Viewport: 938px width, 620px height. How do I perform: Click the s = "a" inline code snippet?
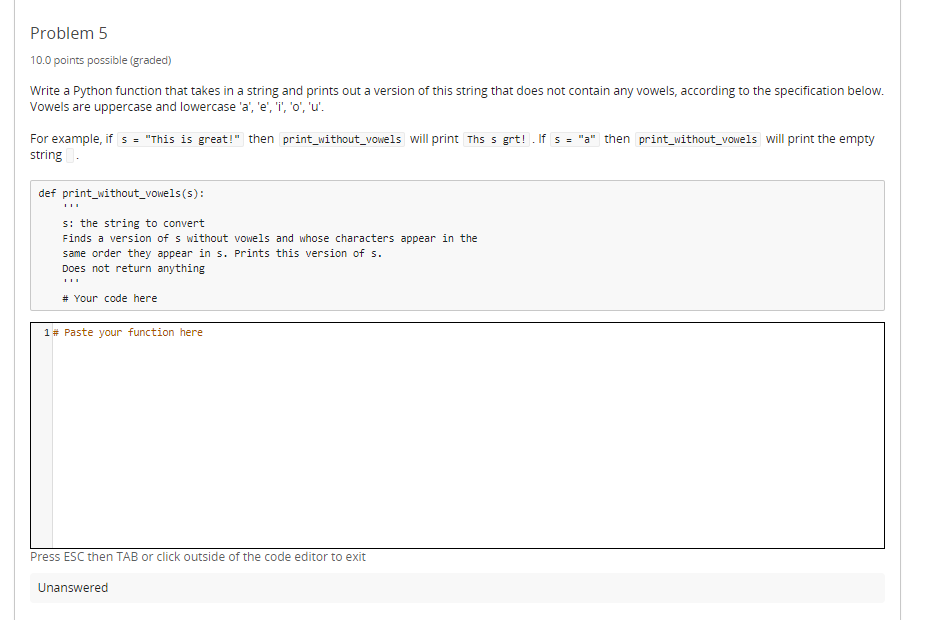click(575, 139)
